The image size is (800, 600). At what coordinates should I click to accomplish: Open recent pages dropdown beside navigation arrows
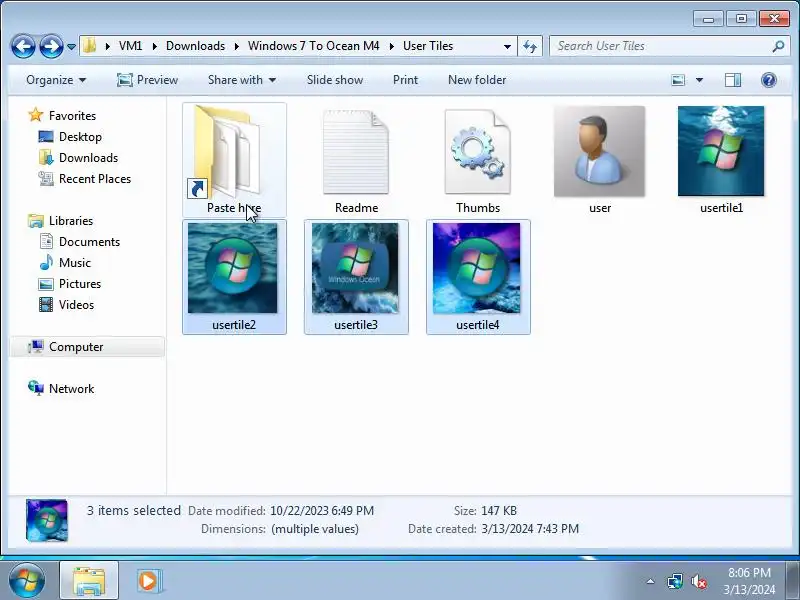click(x=71, y=46)
